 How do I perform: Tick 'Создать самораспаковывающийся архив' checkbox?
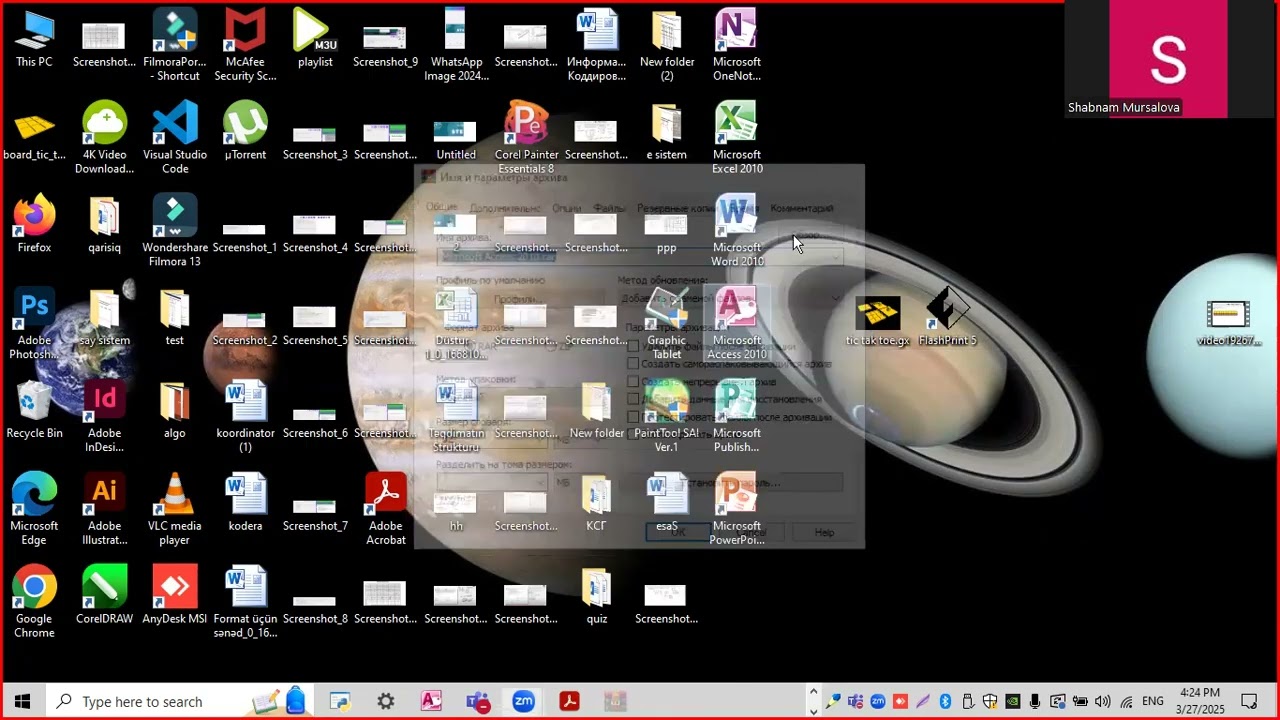(x=633, y=364)
